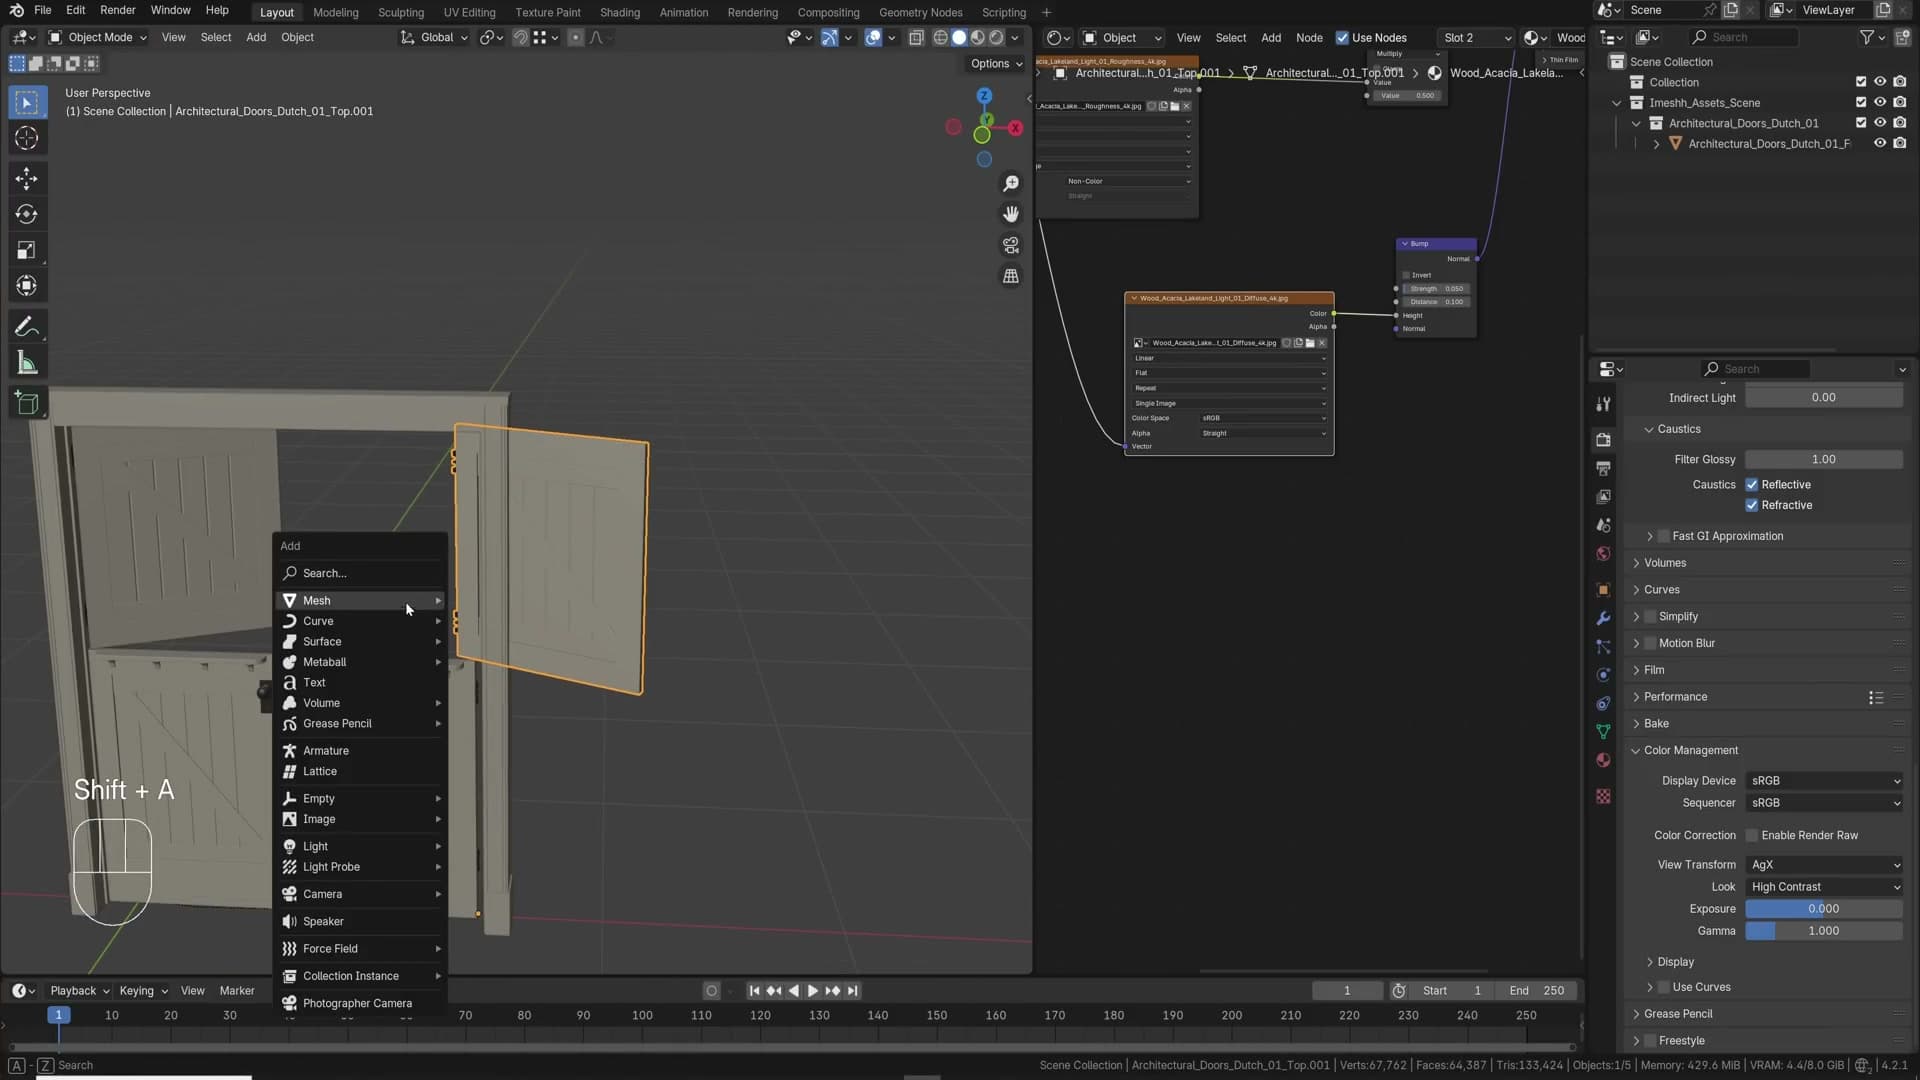Click Search in the Add menu

point(362,574)
